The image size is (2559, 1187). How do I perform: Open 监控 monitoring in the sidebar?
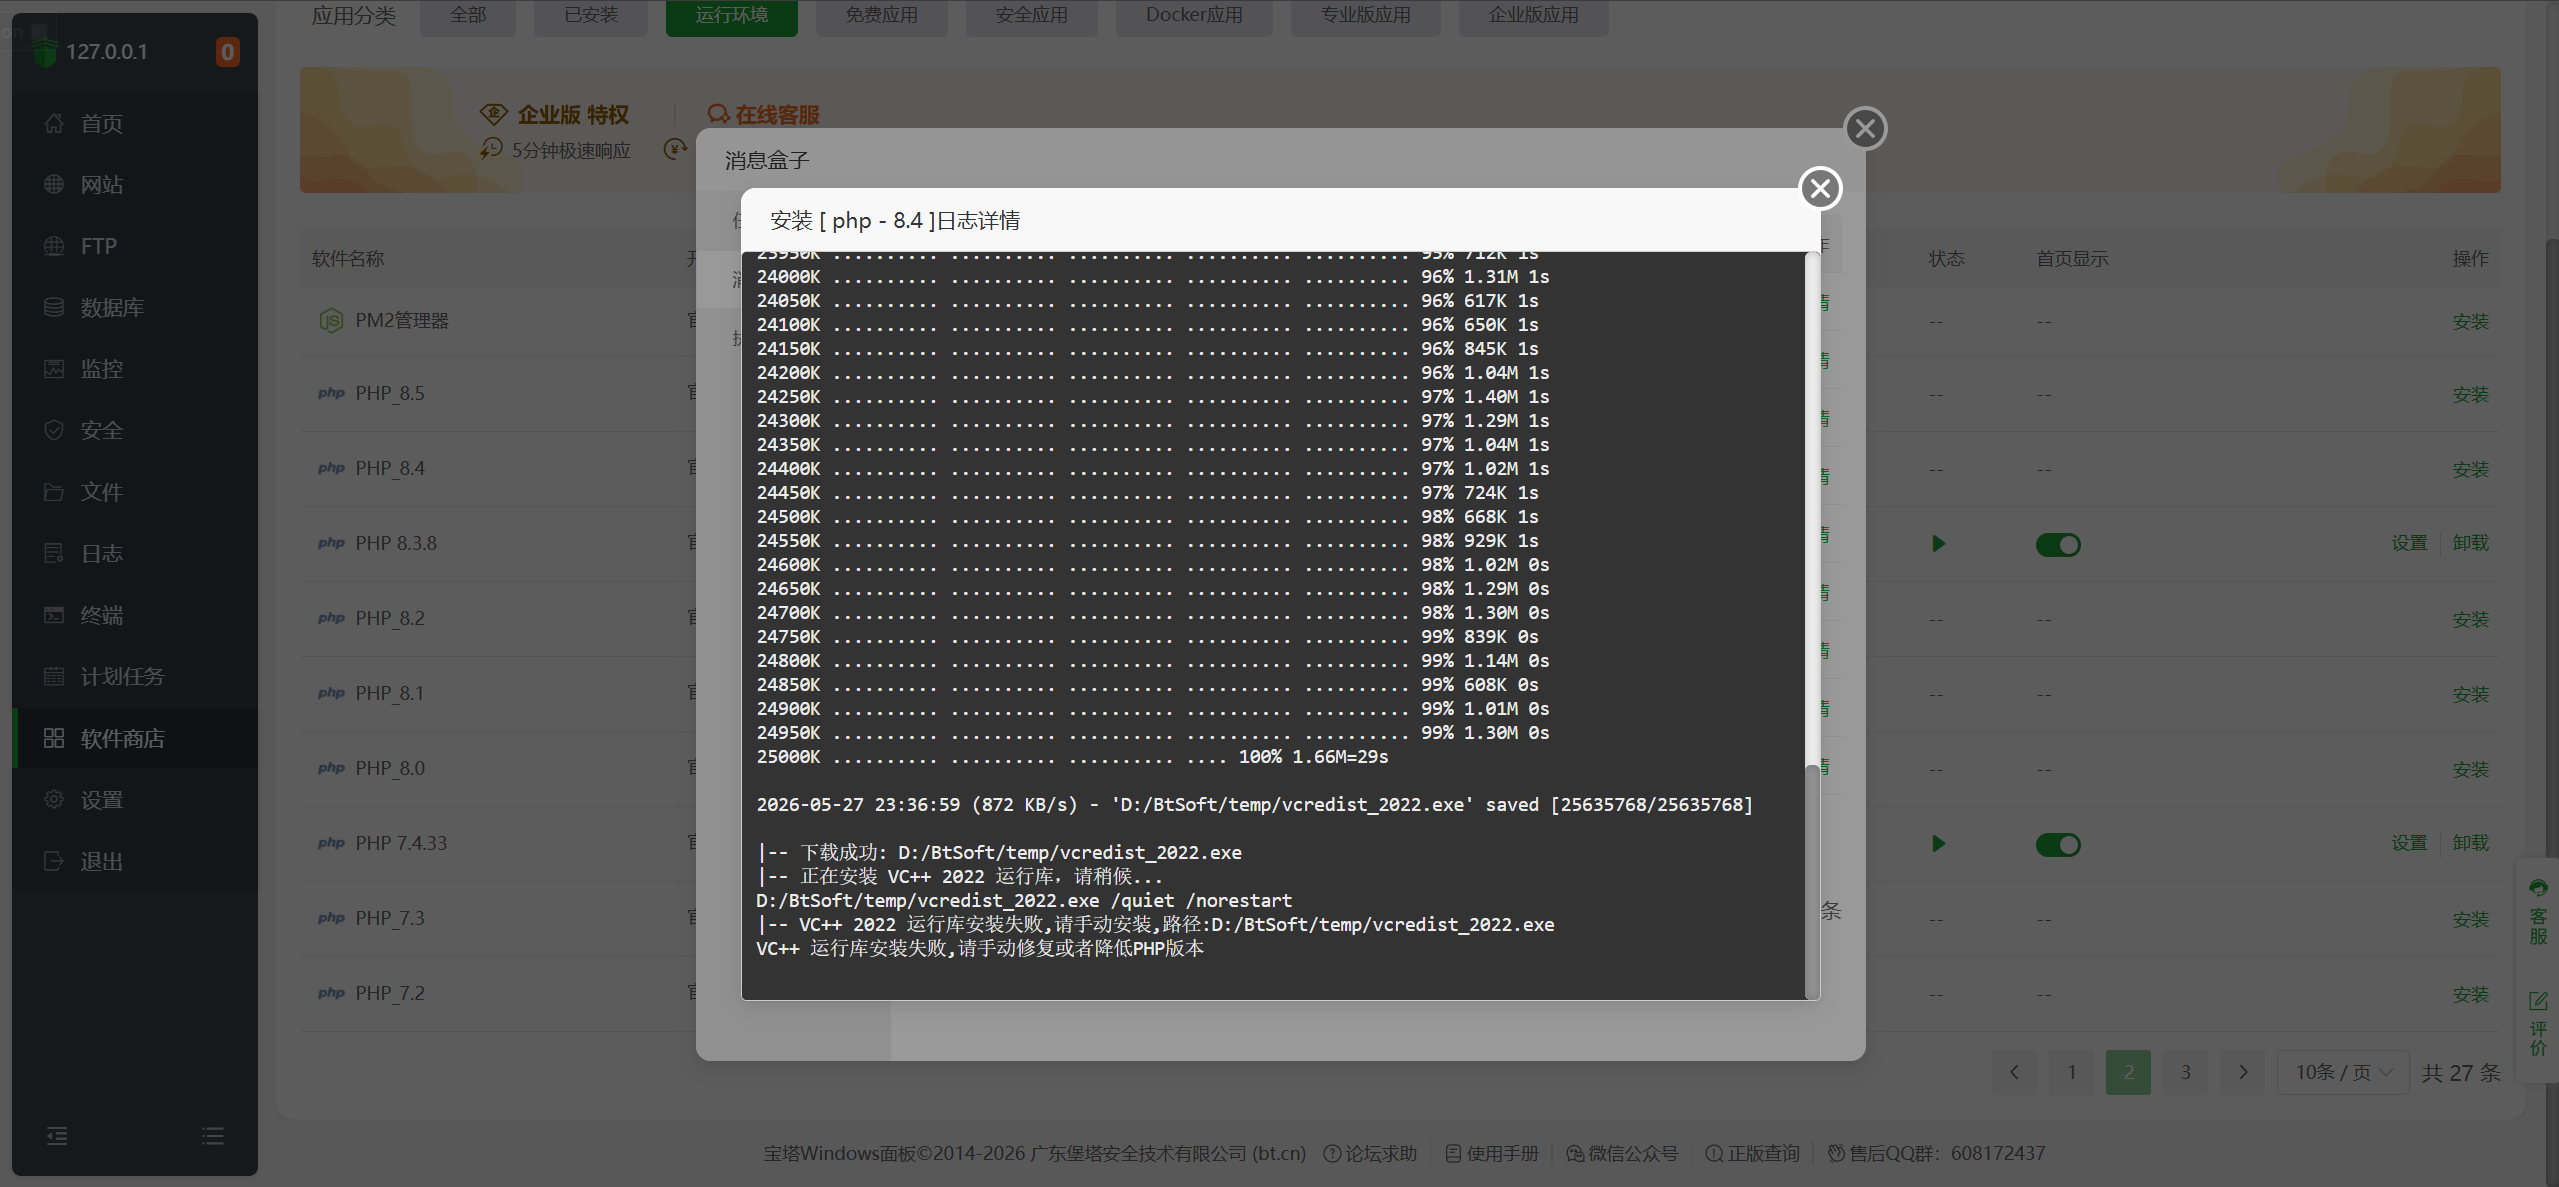[x=135, y=369]
